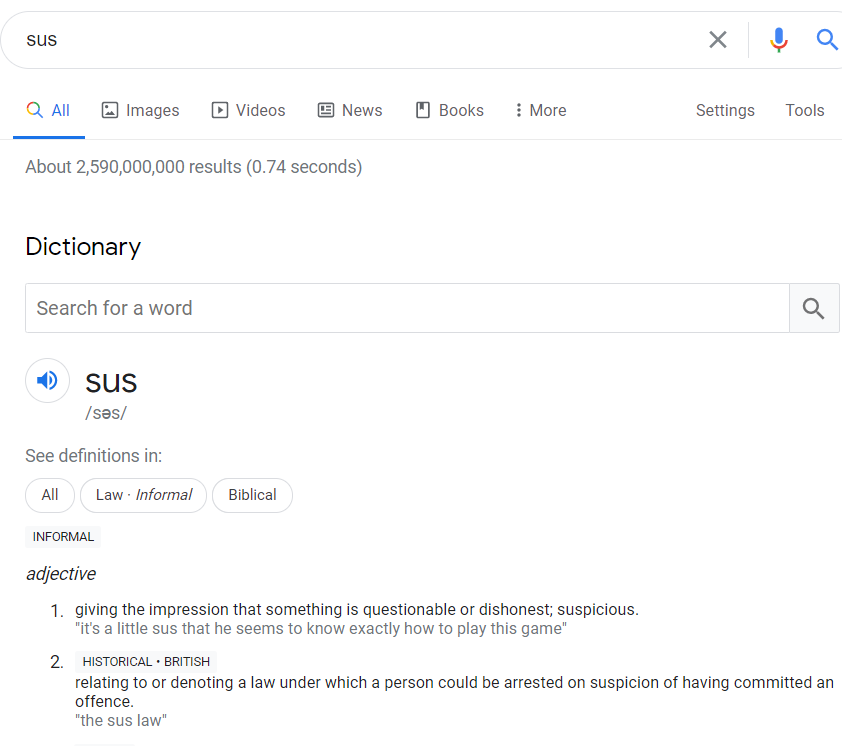842x746 pixels.
Task: Filter definitions to Law Informal
Action: point(143,495)
